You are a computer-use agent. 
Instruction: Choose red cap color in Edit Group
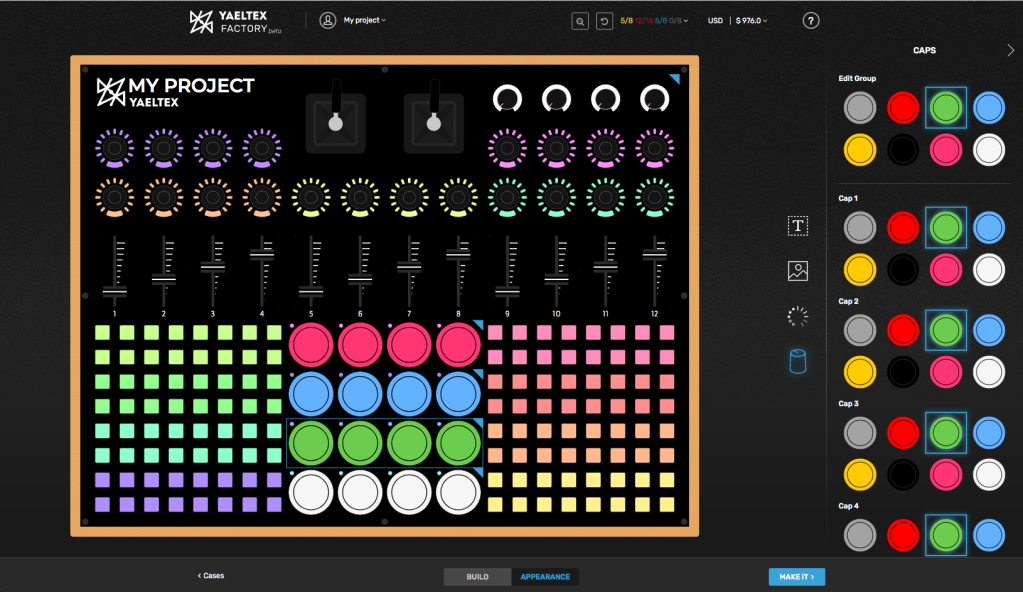tap(903, 108)
